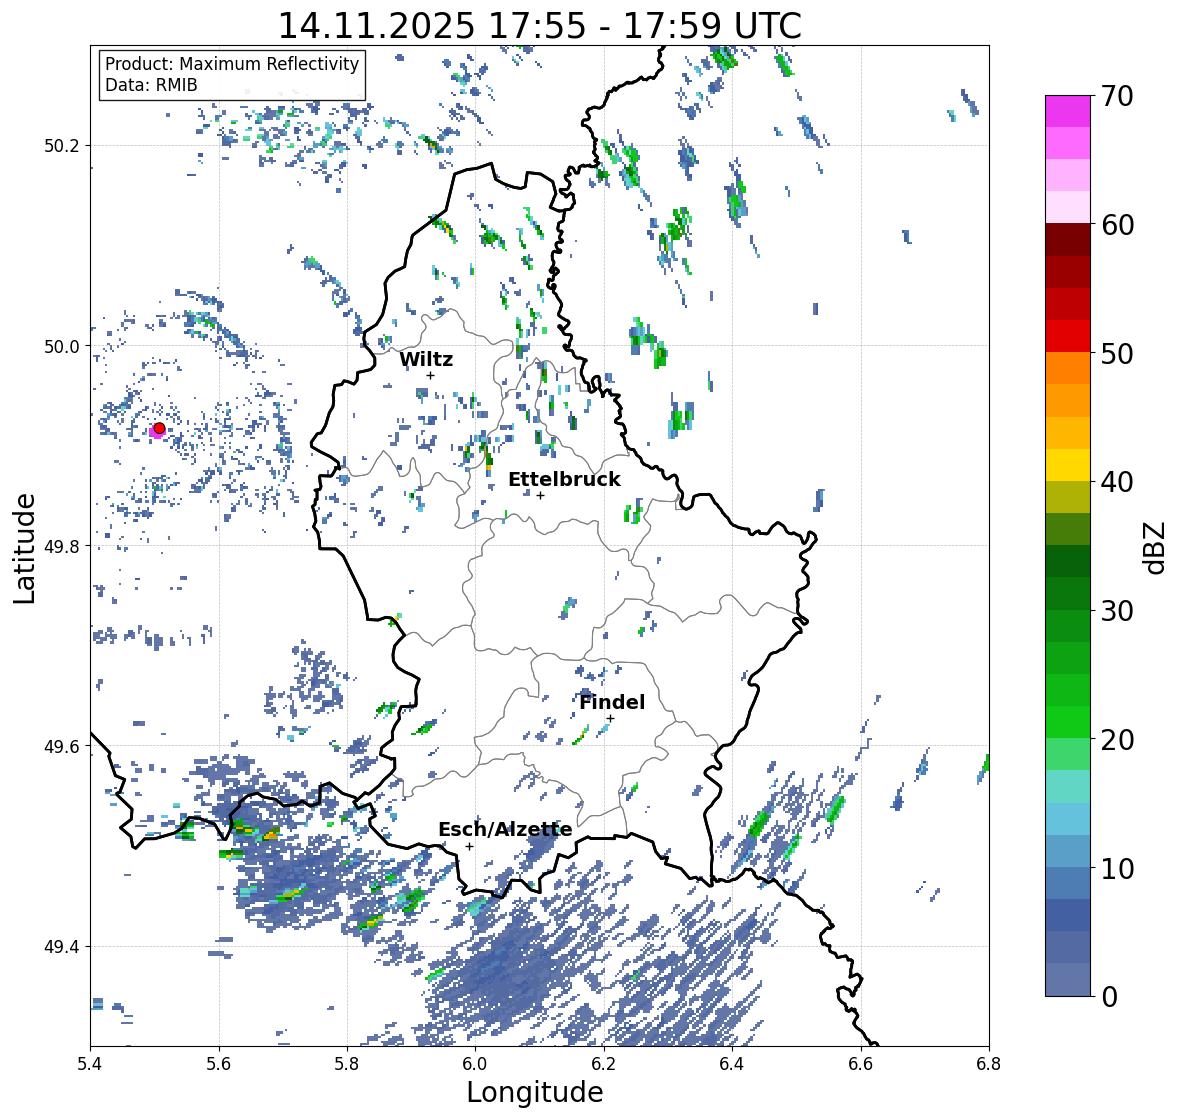Image resolution: width=1179 pixels, height=1117 pixels.
Task: Click the colorbar tick value 10
Action: 1116,868
